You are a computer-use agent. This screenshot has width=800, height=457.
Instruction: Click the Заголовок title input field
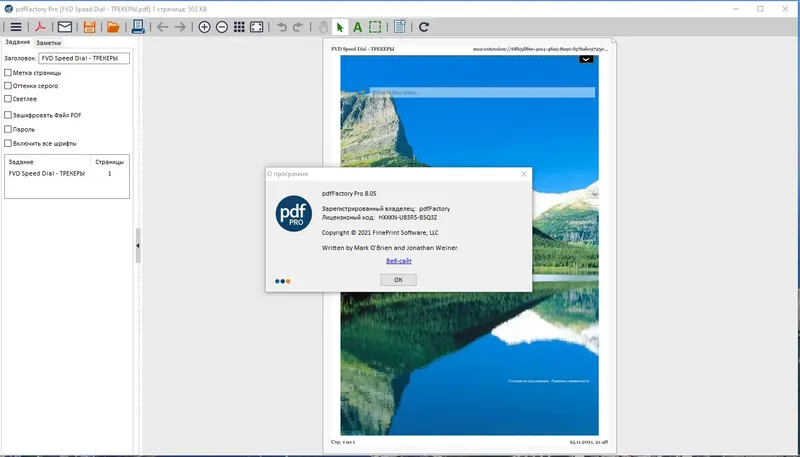(84, 58)
